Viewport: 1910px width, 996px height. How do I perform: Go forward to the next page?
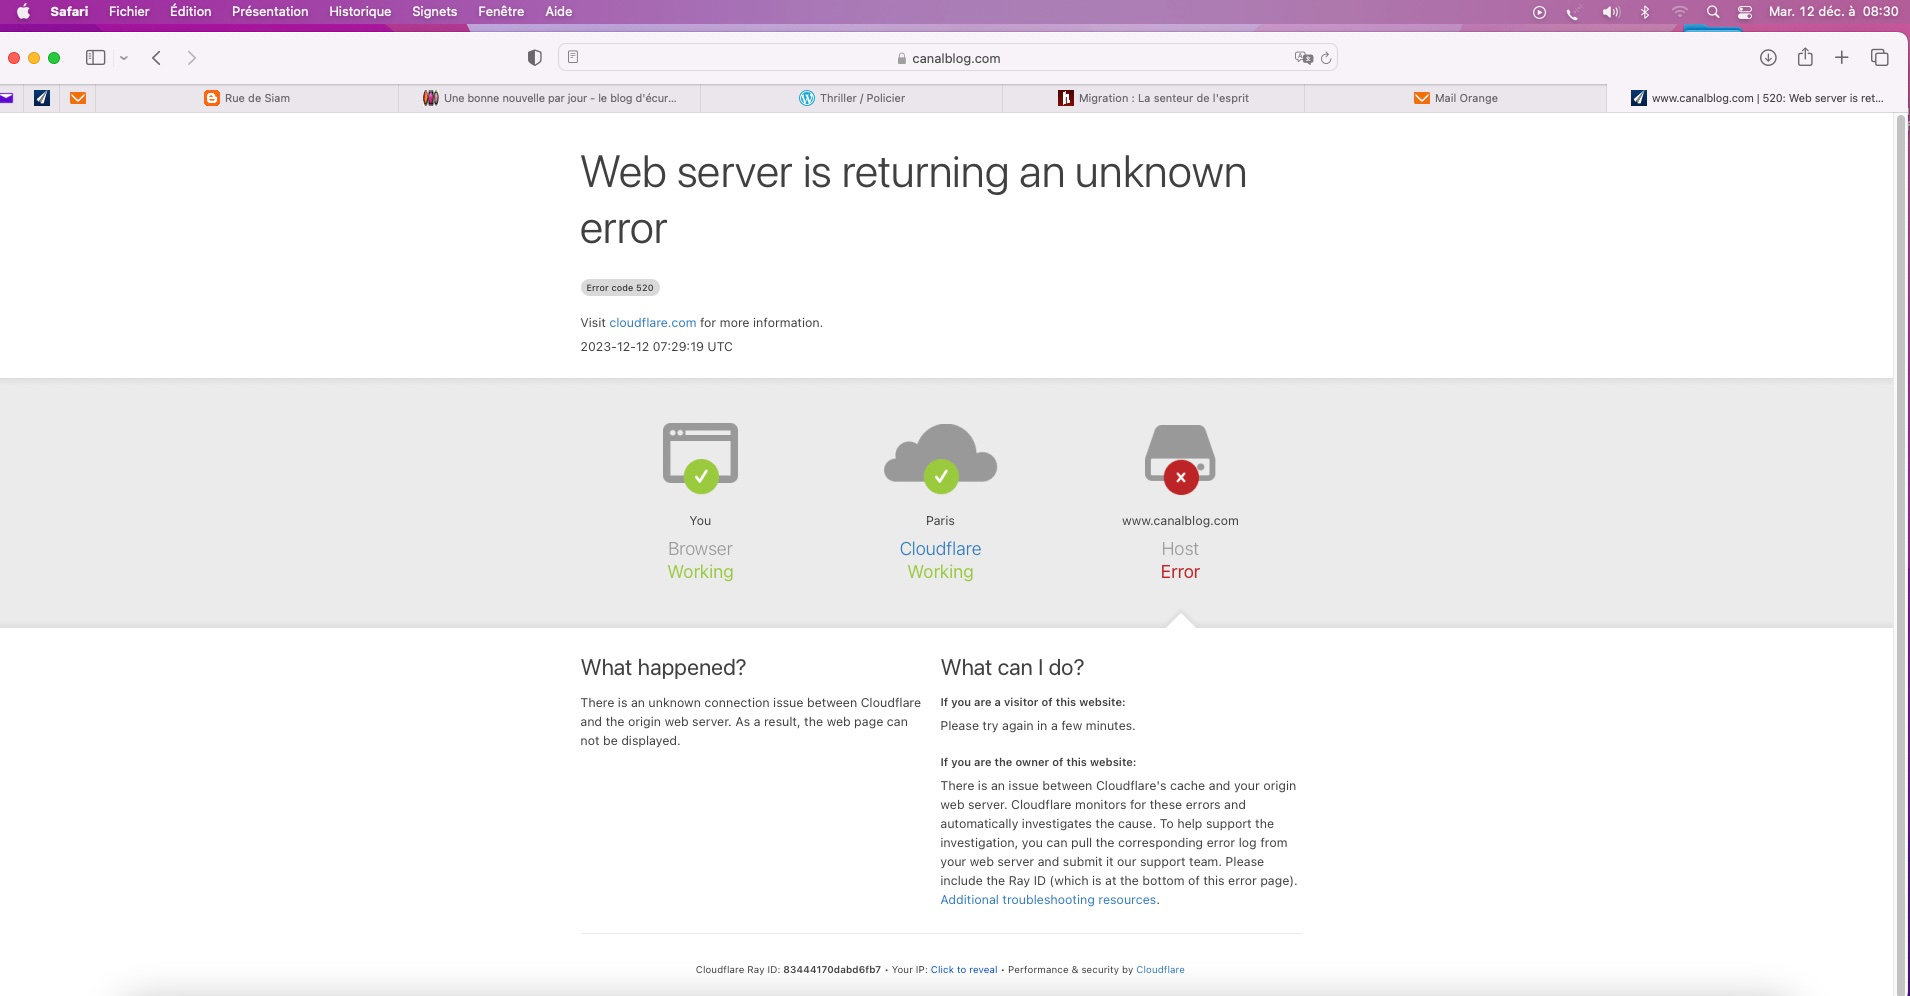191,58
